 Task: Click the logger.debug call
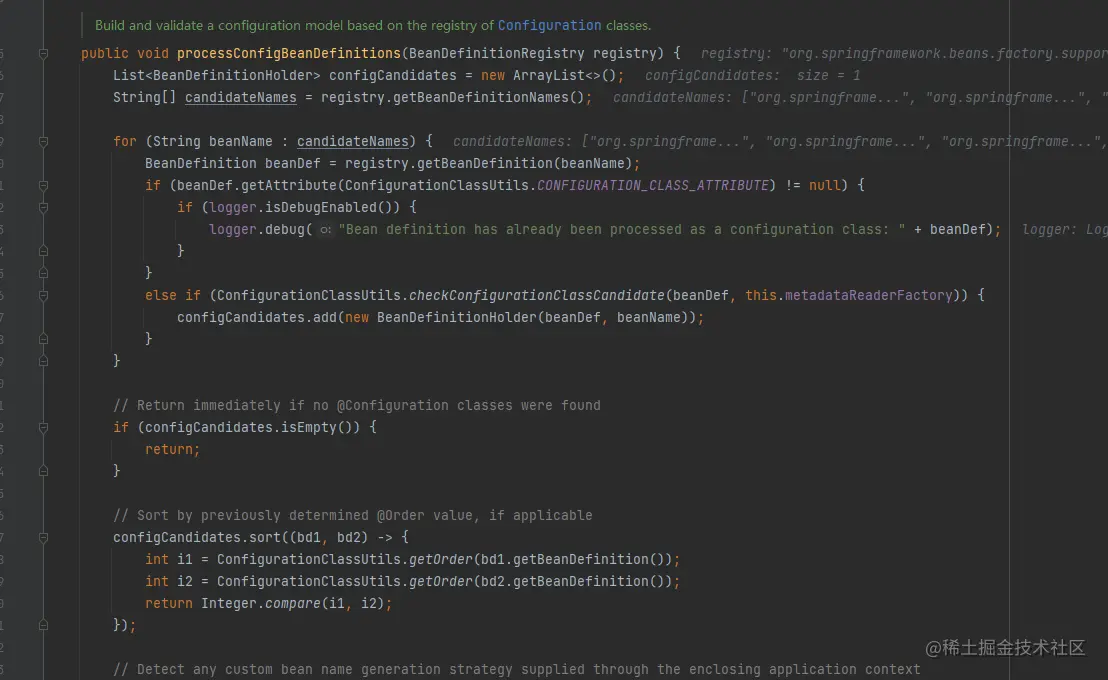pyautogui.click(x=257, y=230)
